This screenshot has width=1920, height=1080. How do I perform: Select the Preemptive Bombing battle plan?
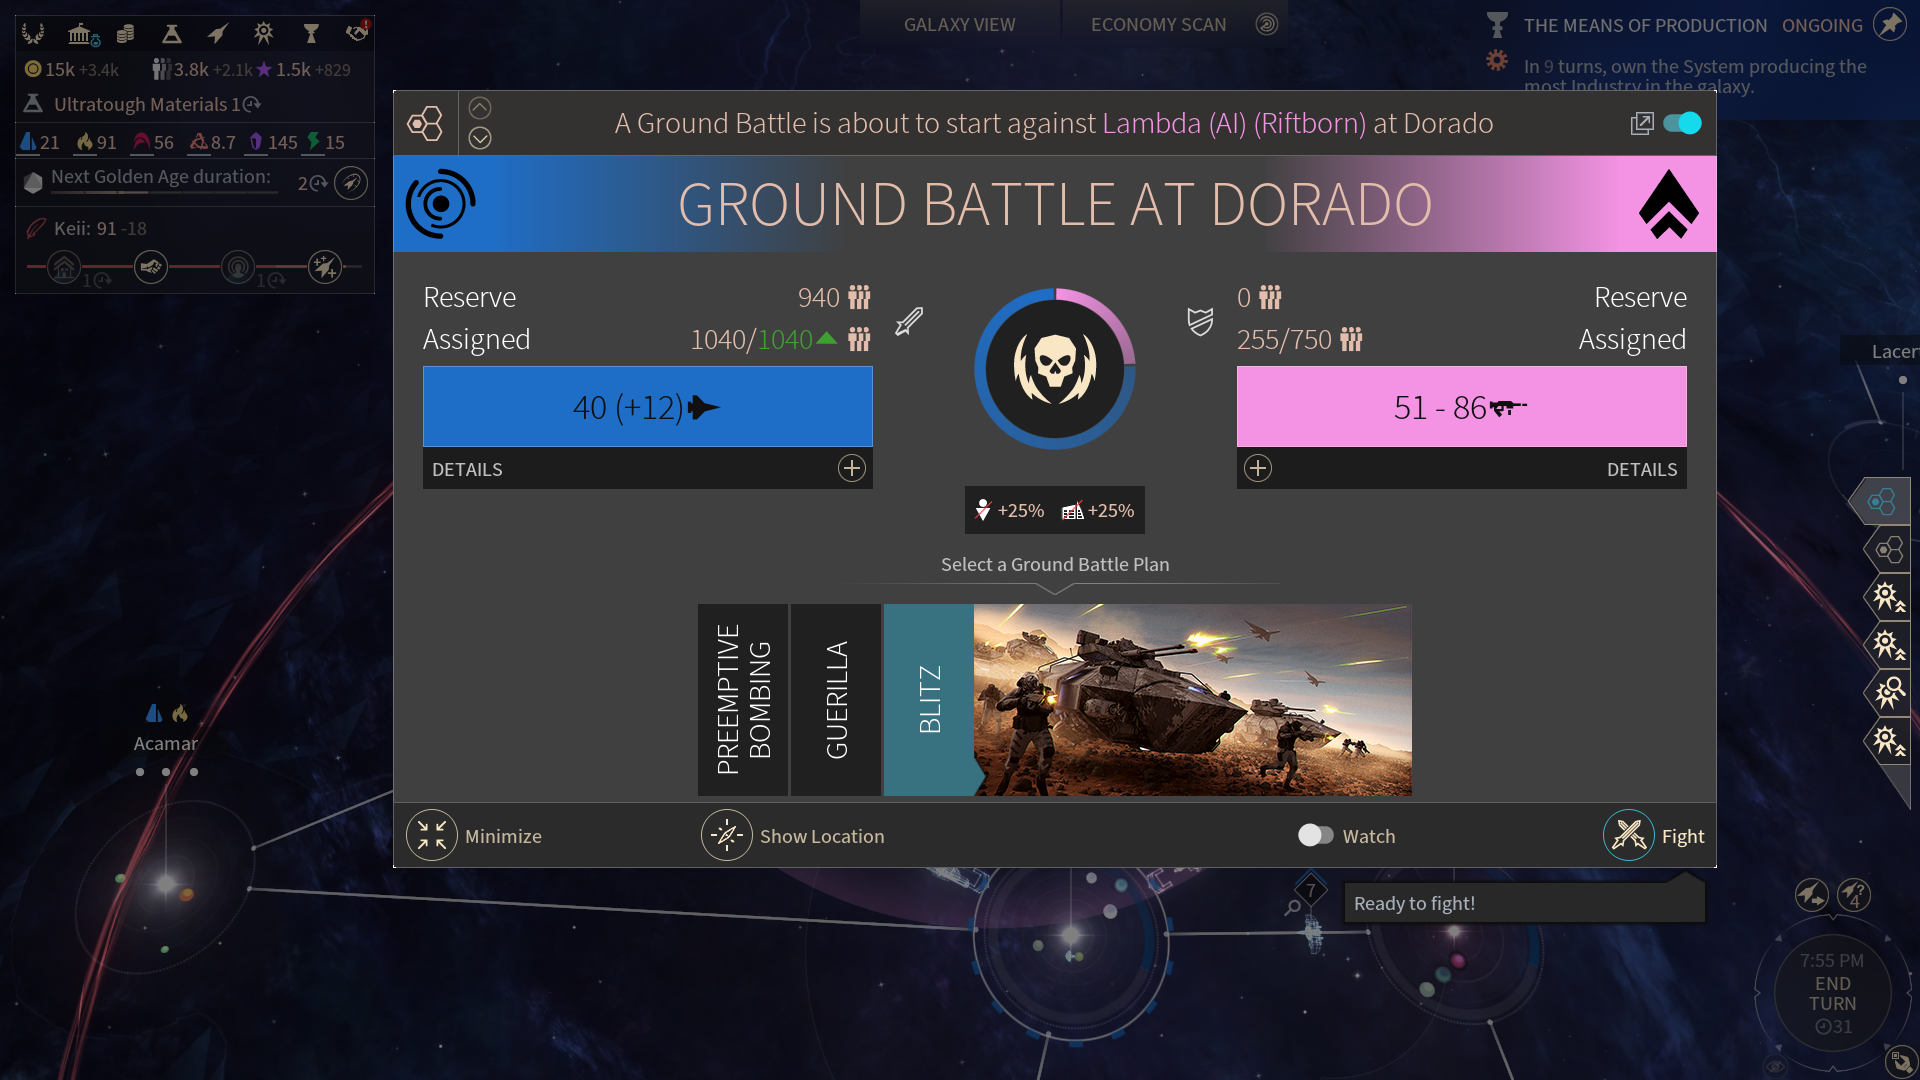(x=742, y=699)
